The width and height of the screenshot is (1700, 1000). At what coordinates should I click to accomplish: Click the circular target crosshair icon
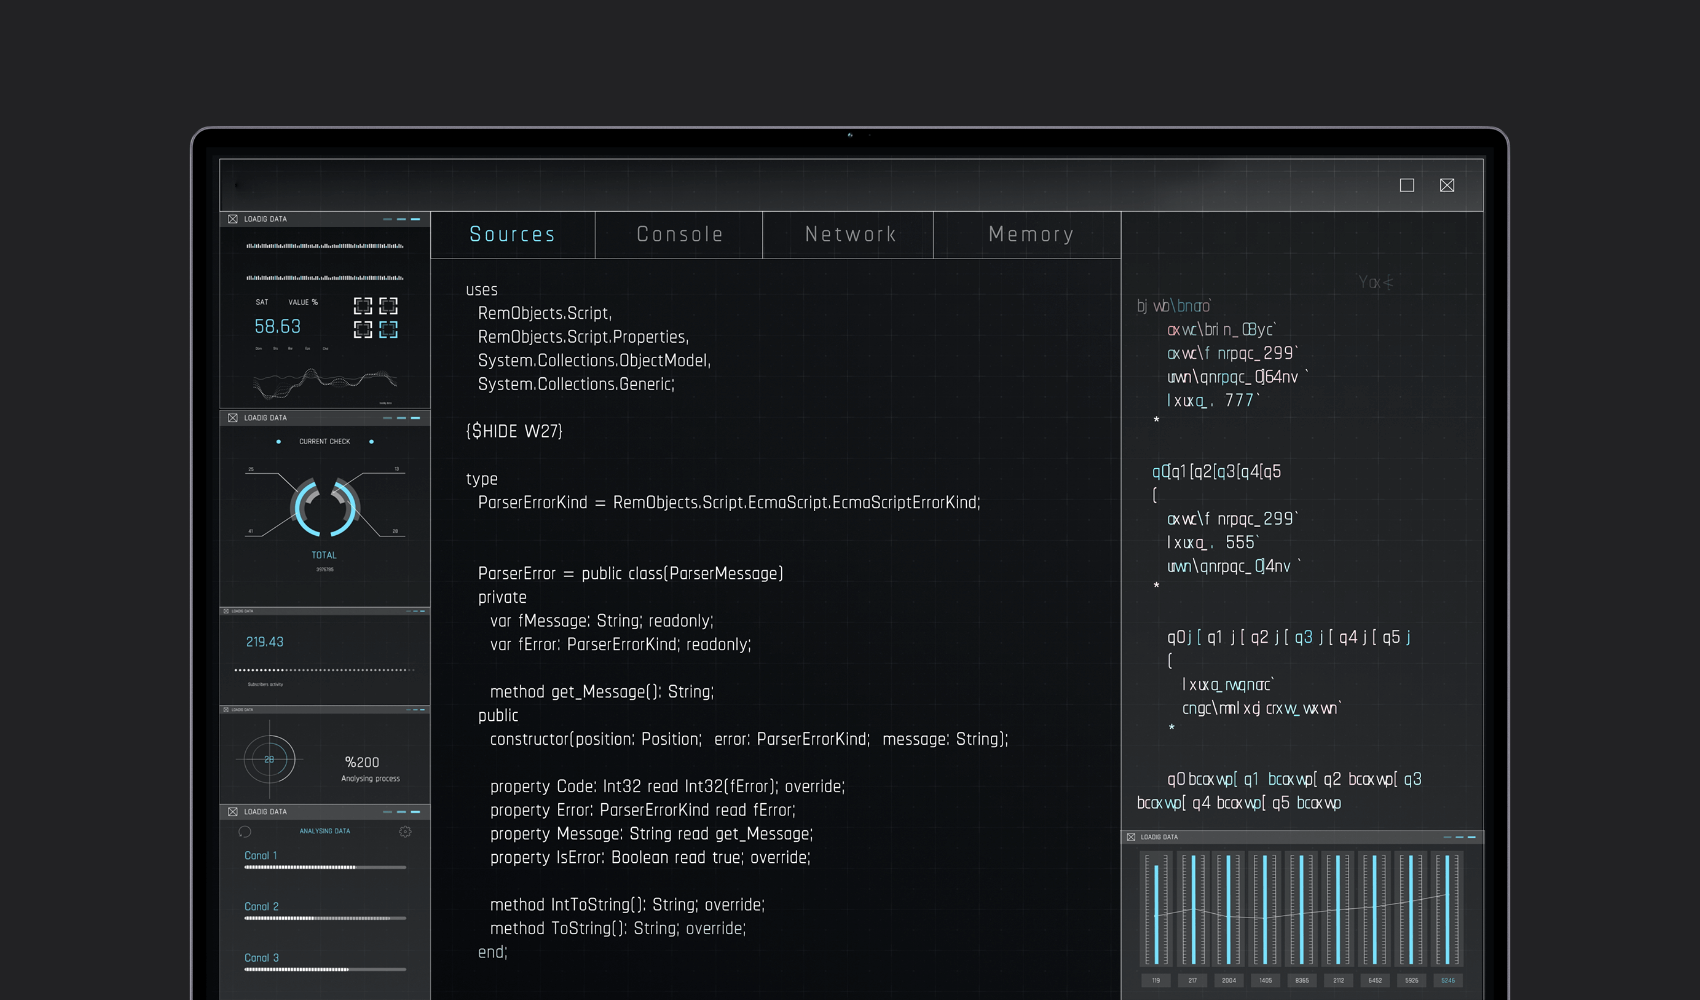[269, 760]
